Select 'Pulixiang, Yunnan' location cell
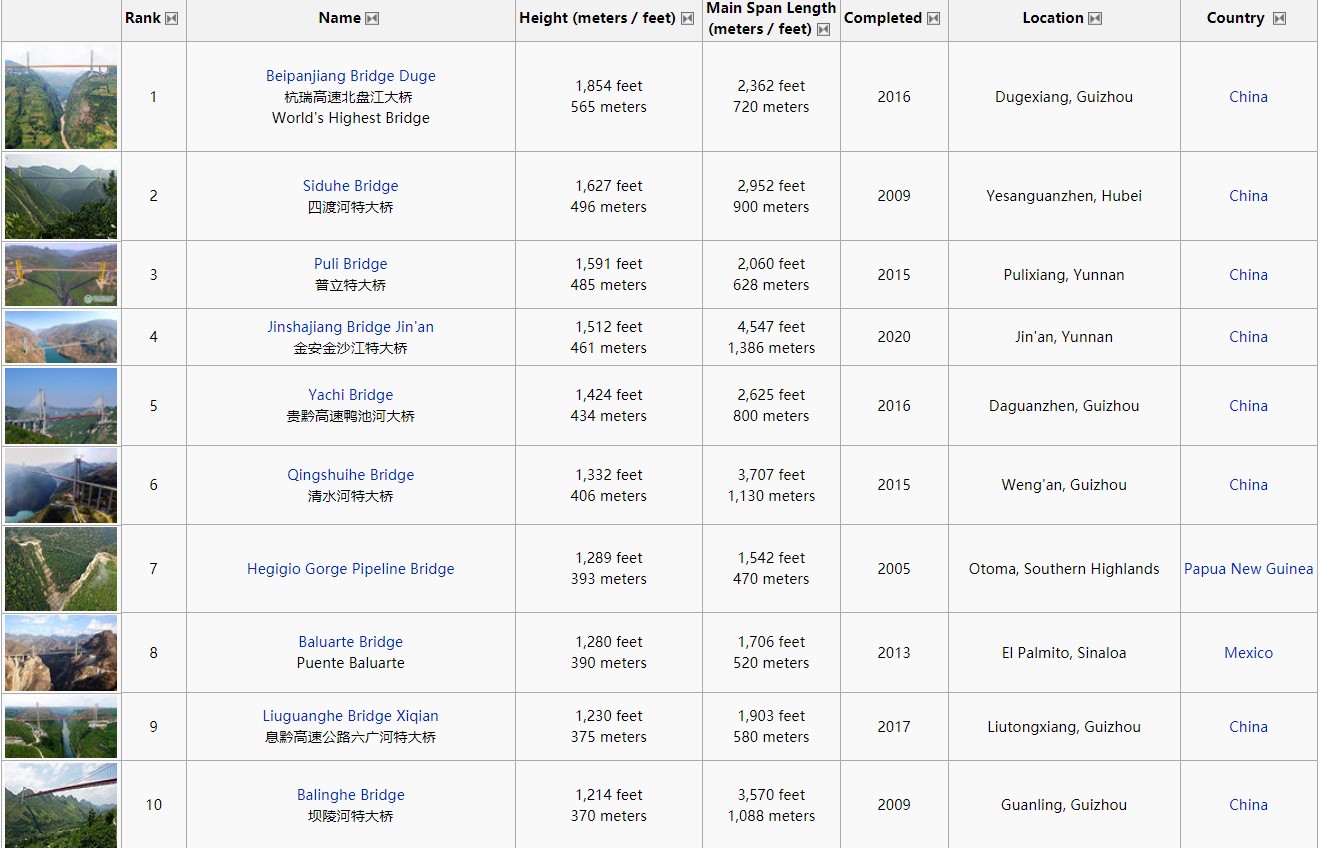The width and height of the screenshot is (1320, 848). tap(1064, 275)
